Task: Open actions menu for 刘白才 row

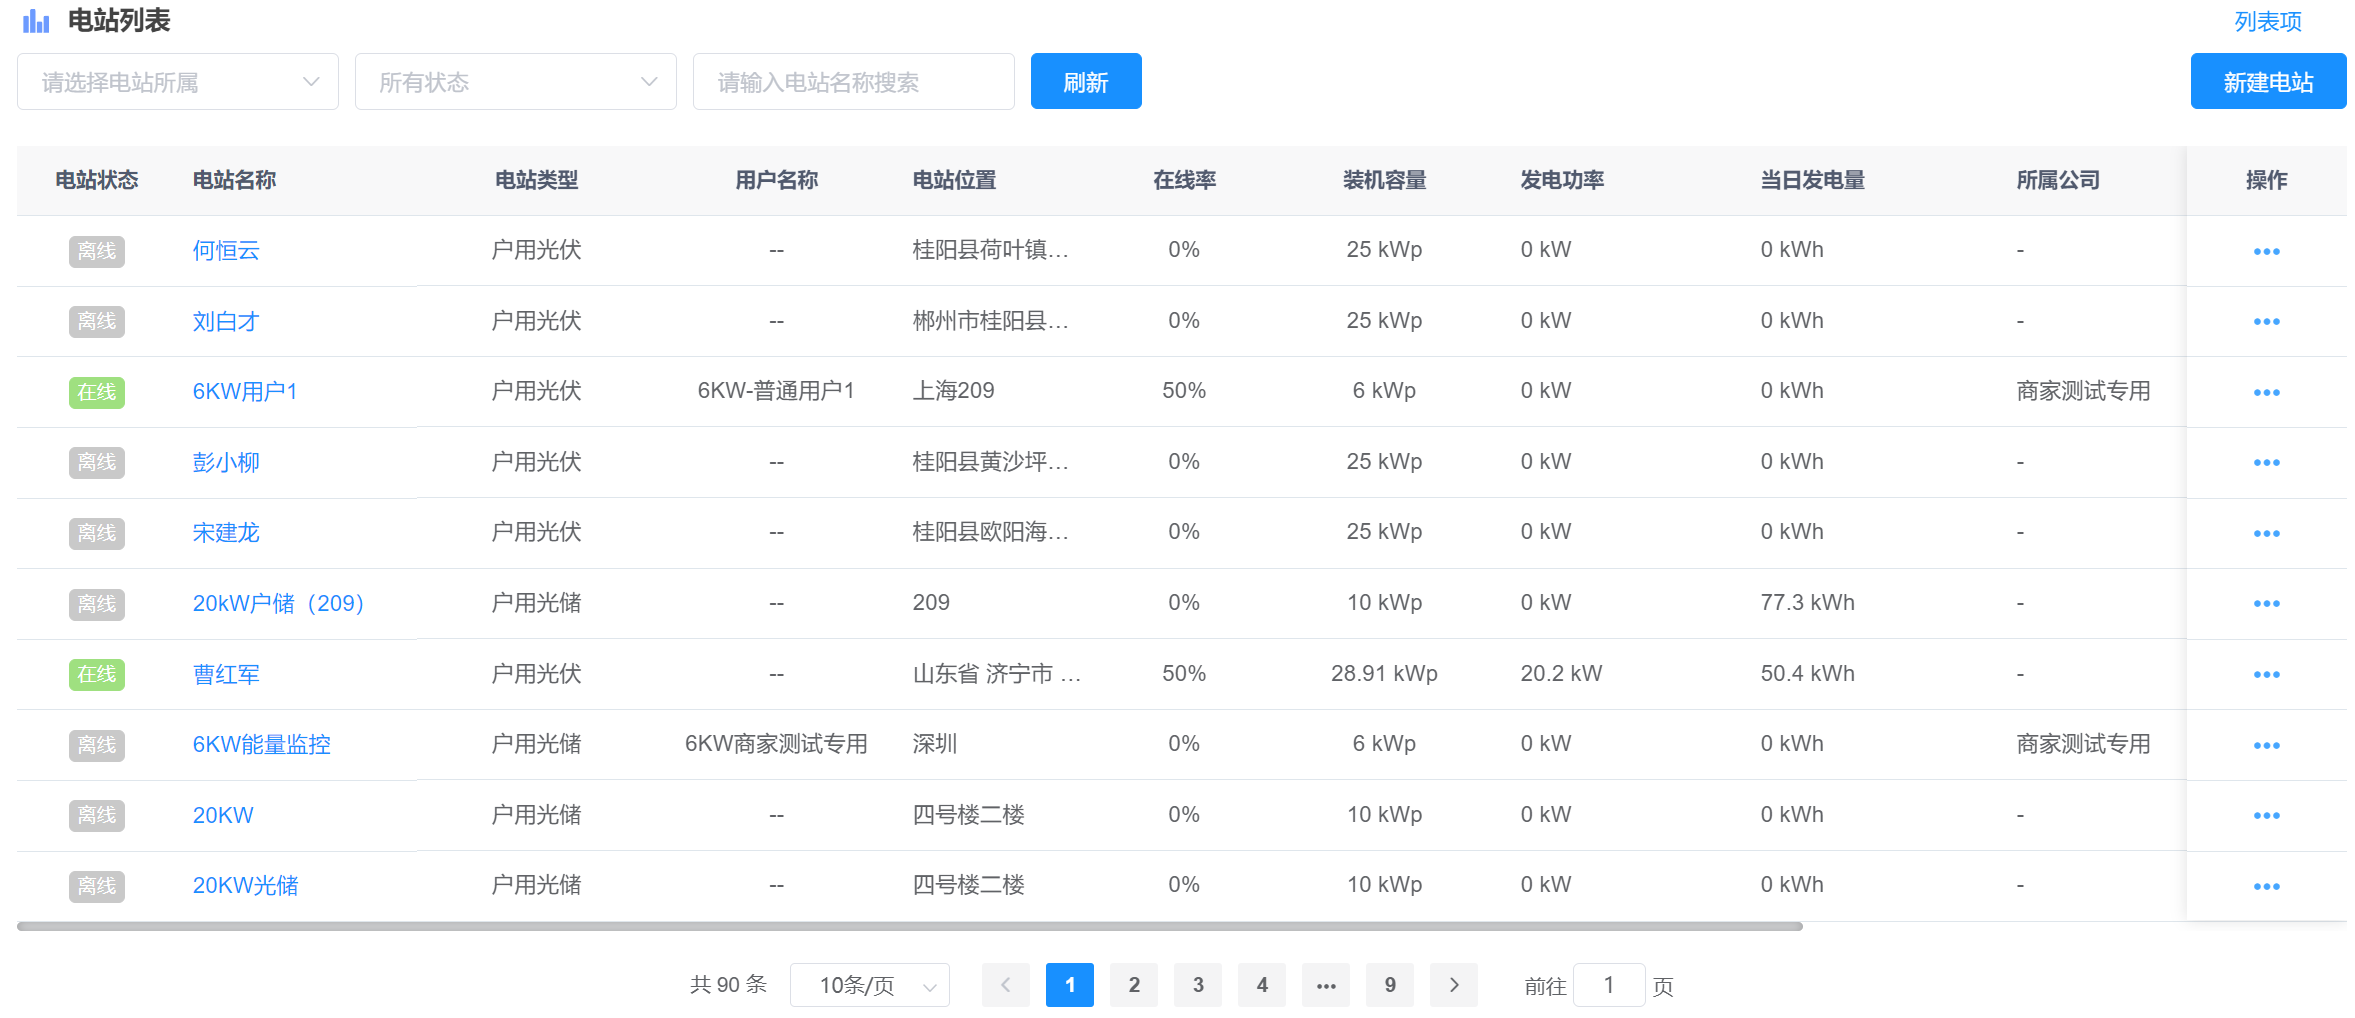Action: point(2266,321)
